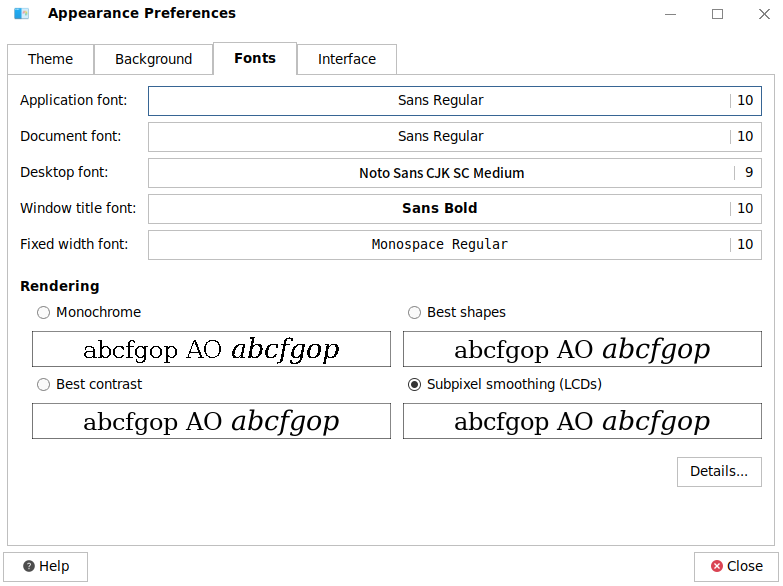Select Subpixel smoothing (LCDs) rendering
This screenshot has height=586, width=783.
click(414, 384)
